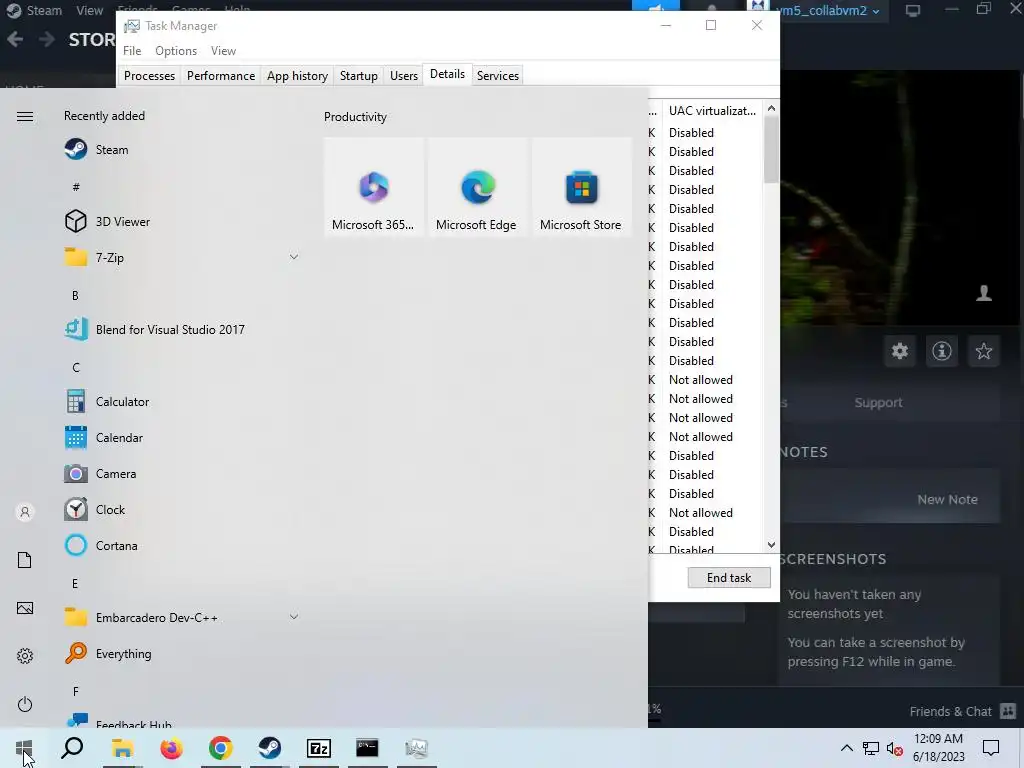Open the Steam menu in Steam window
This screenshot has height=768, width=1024.
coord(44,10)
